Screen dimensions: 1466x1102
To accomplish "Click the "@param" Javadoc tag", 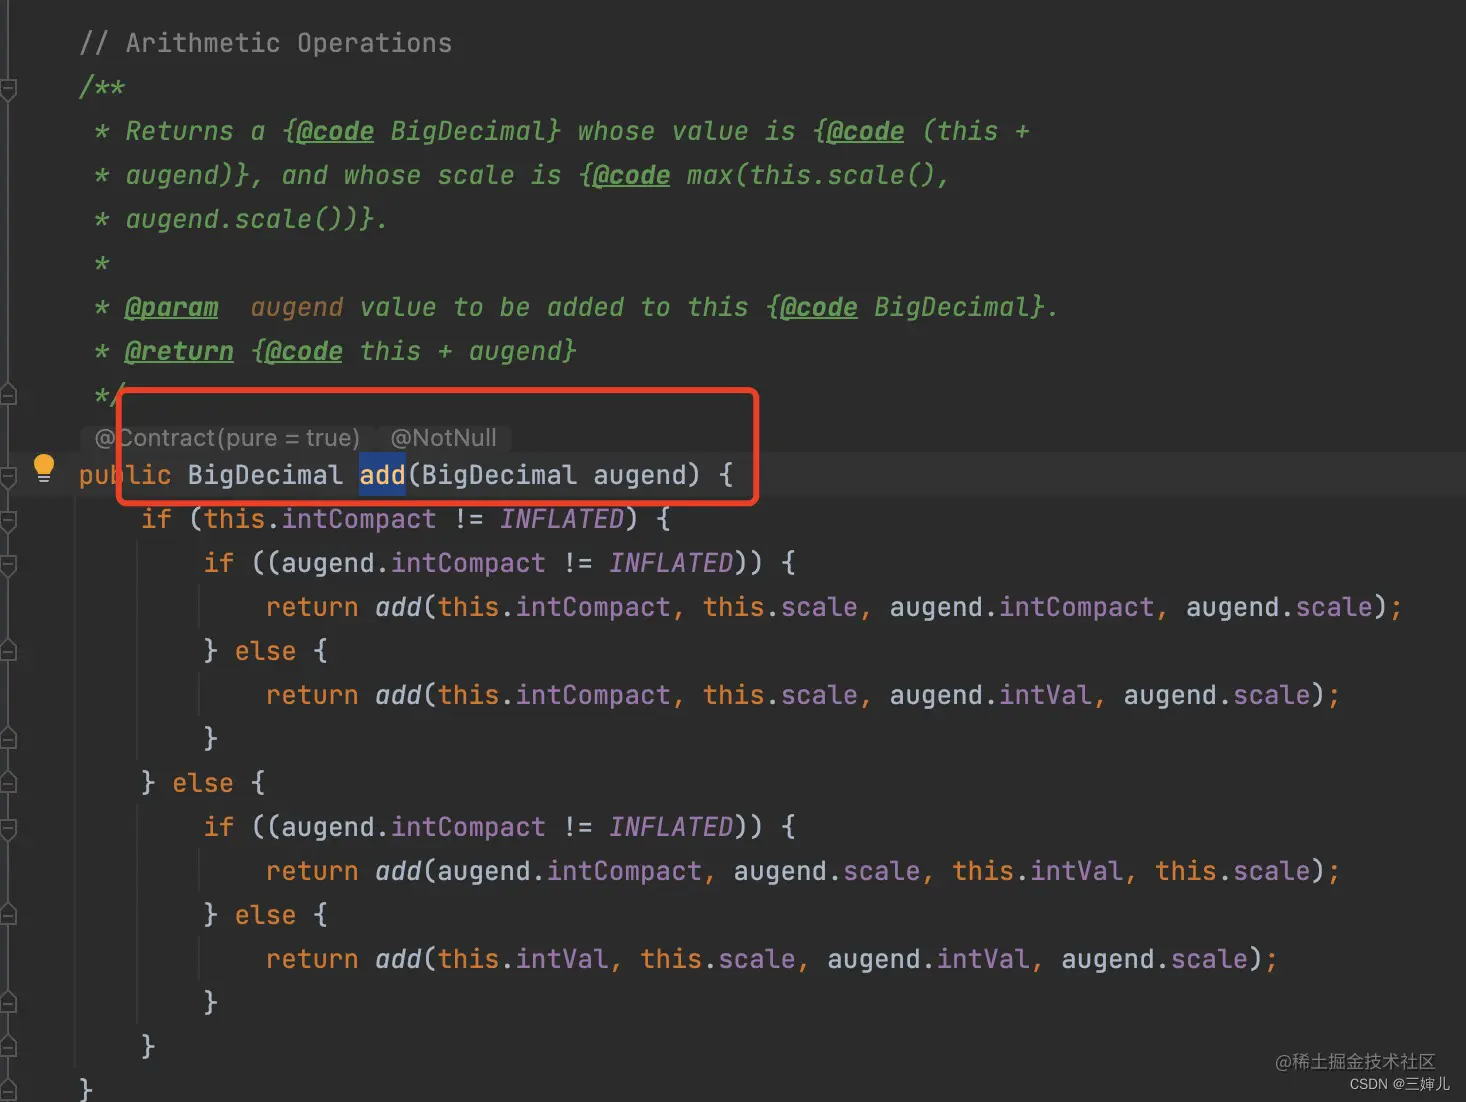I will (x=171, y=307).
